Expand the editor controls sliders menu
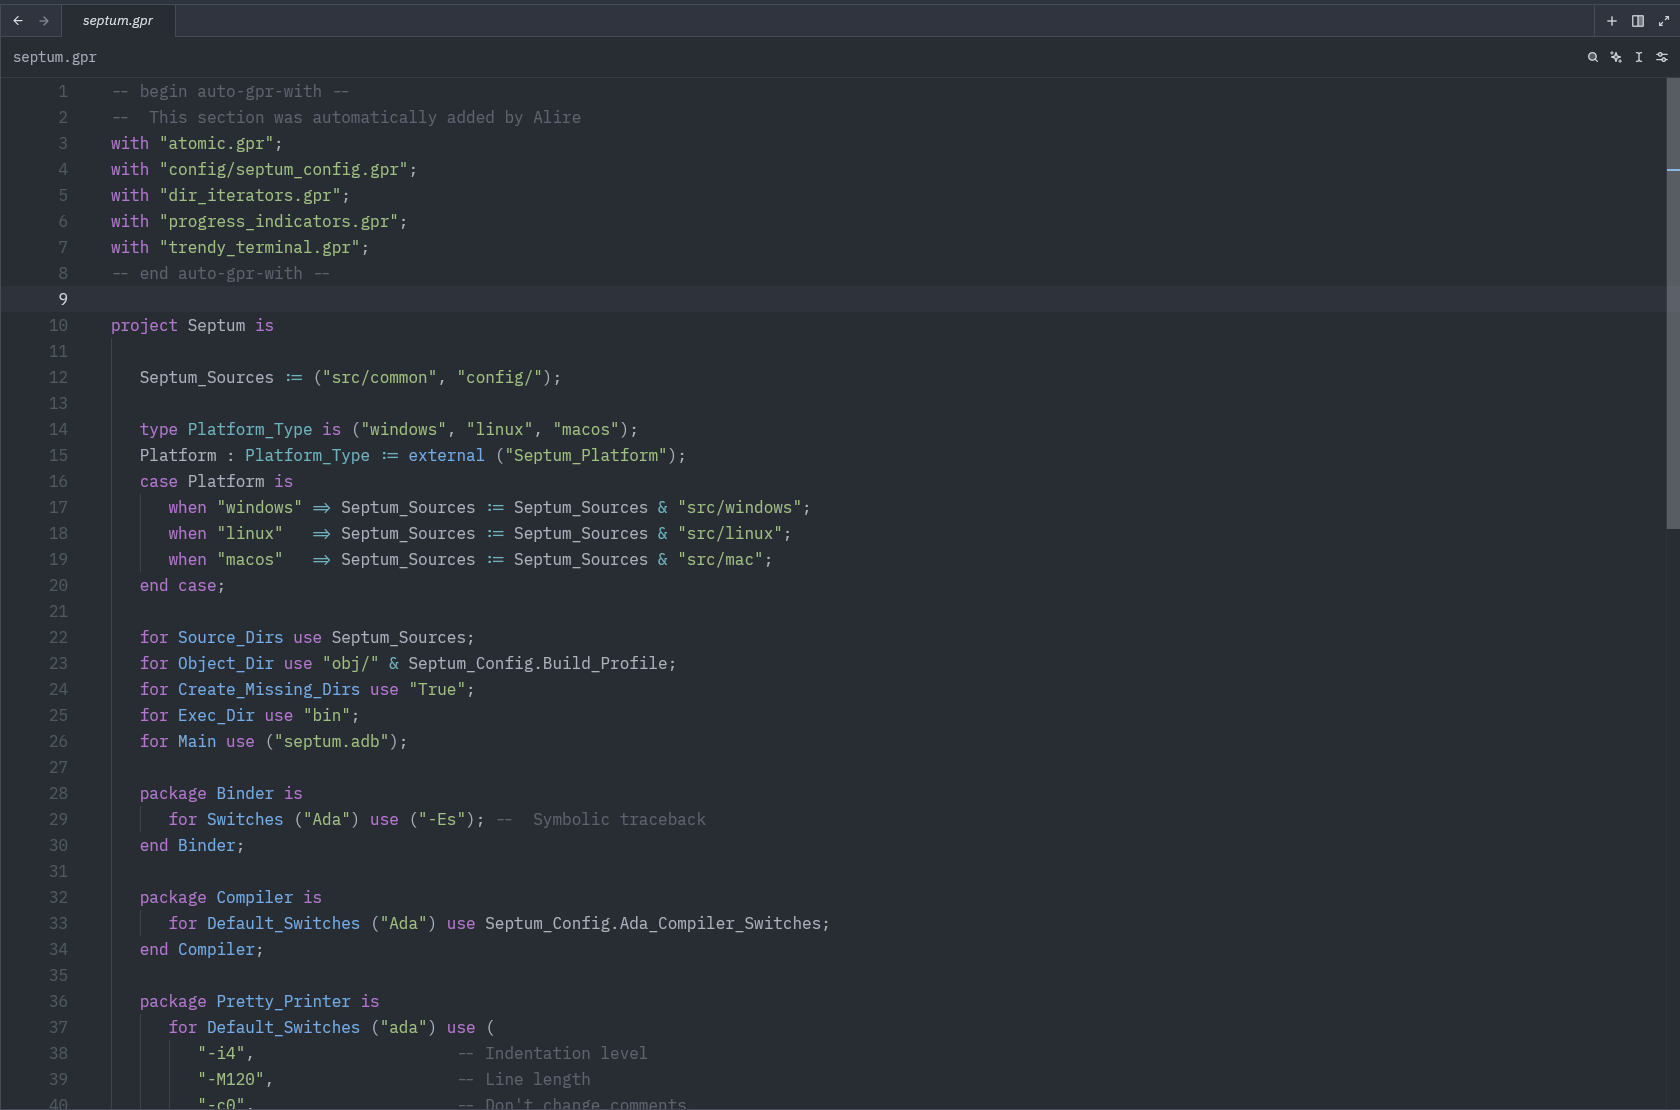 1662,57
